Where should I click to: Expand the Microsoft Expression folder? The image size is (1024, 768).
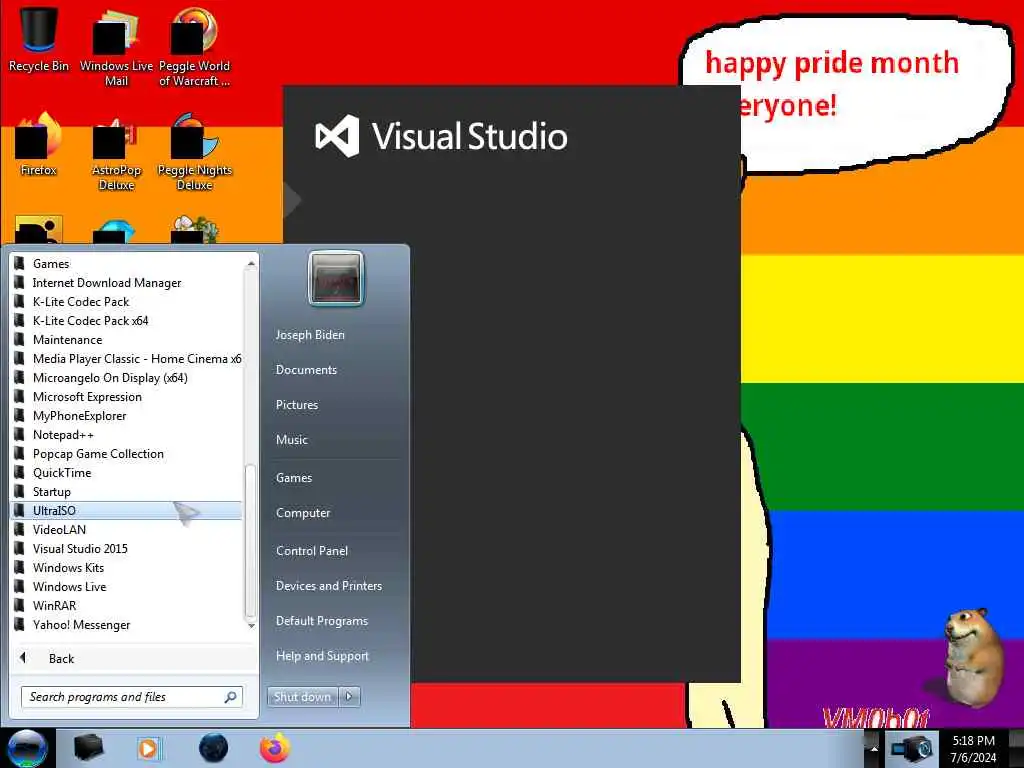click(127, 396)
